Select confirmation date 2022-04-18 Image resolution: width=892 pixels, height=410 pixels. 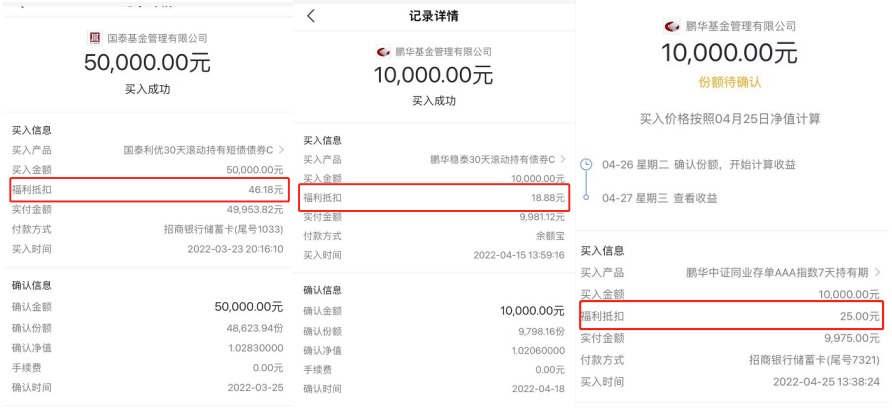[x=538, y=389]
